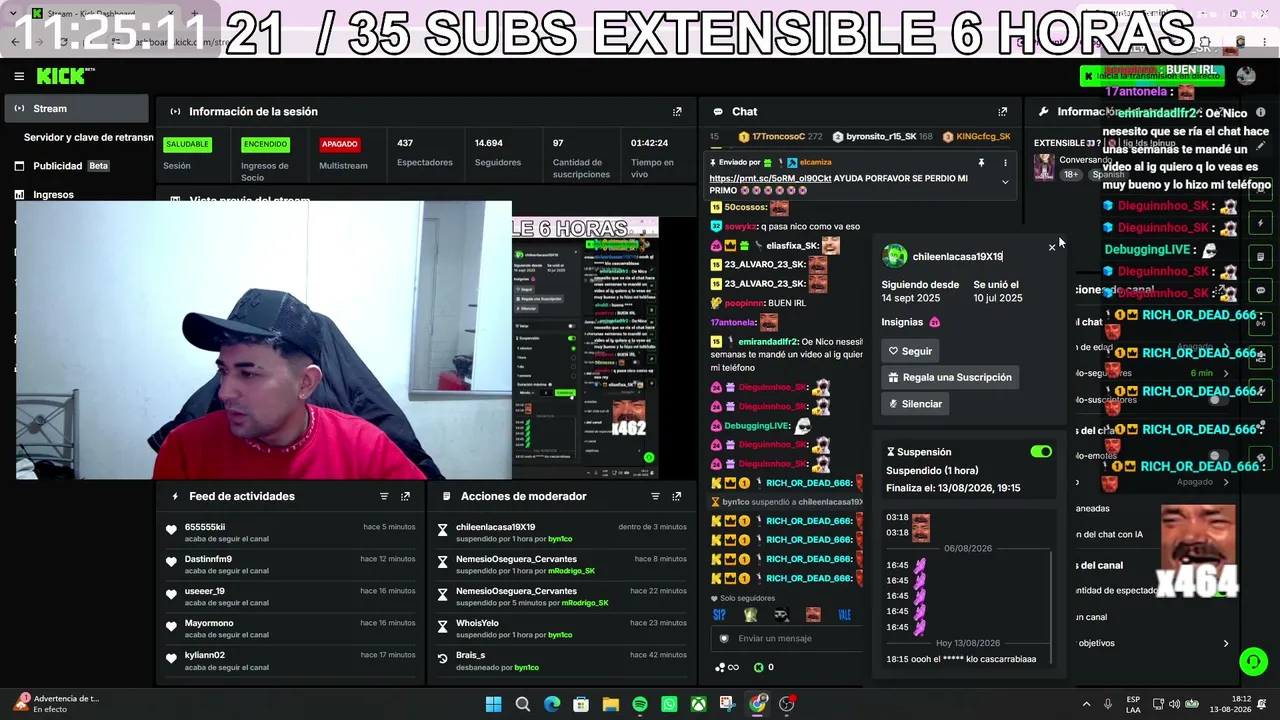Click the SALUDABLE session status badge
Image resolution: width=1280 pixels, height=720 pixels.
pyautogui.click(x=187, y=144)
